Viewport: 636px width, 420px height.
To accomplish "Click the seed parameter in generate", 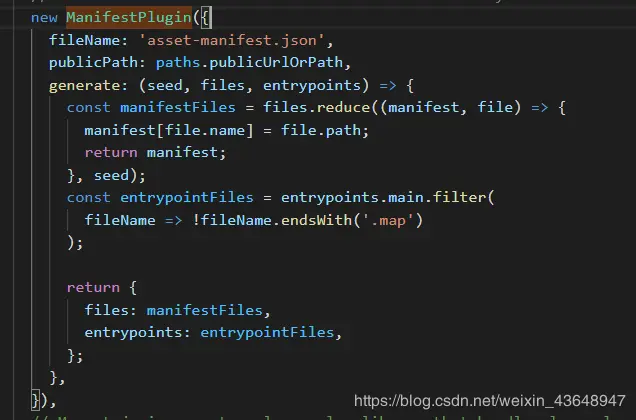I will coord(164,86).
